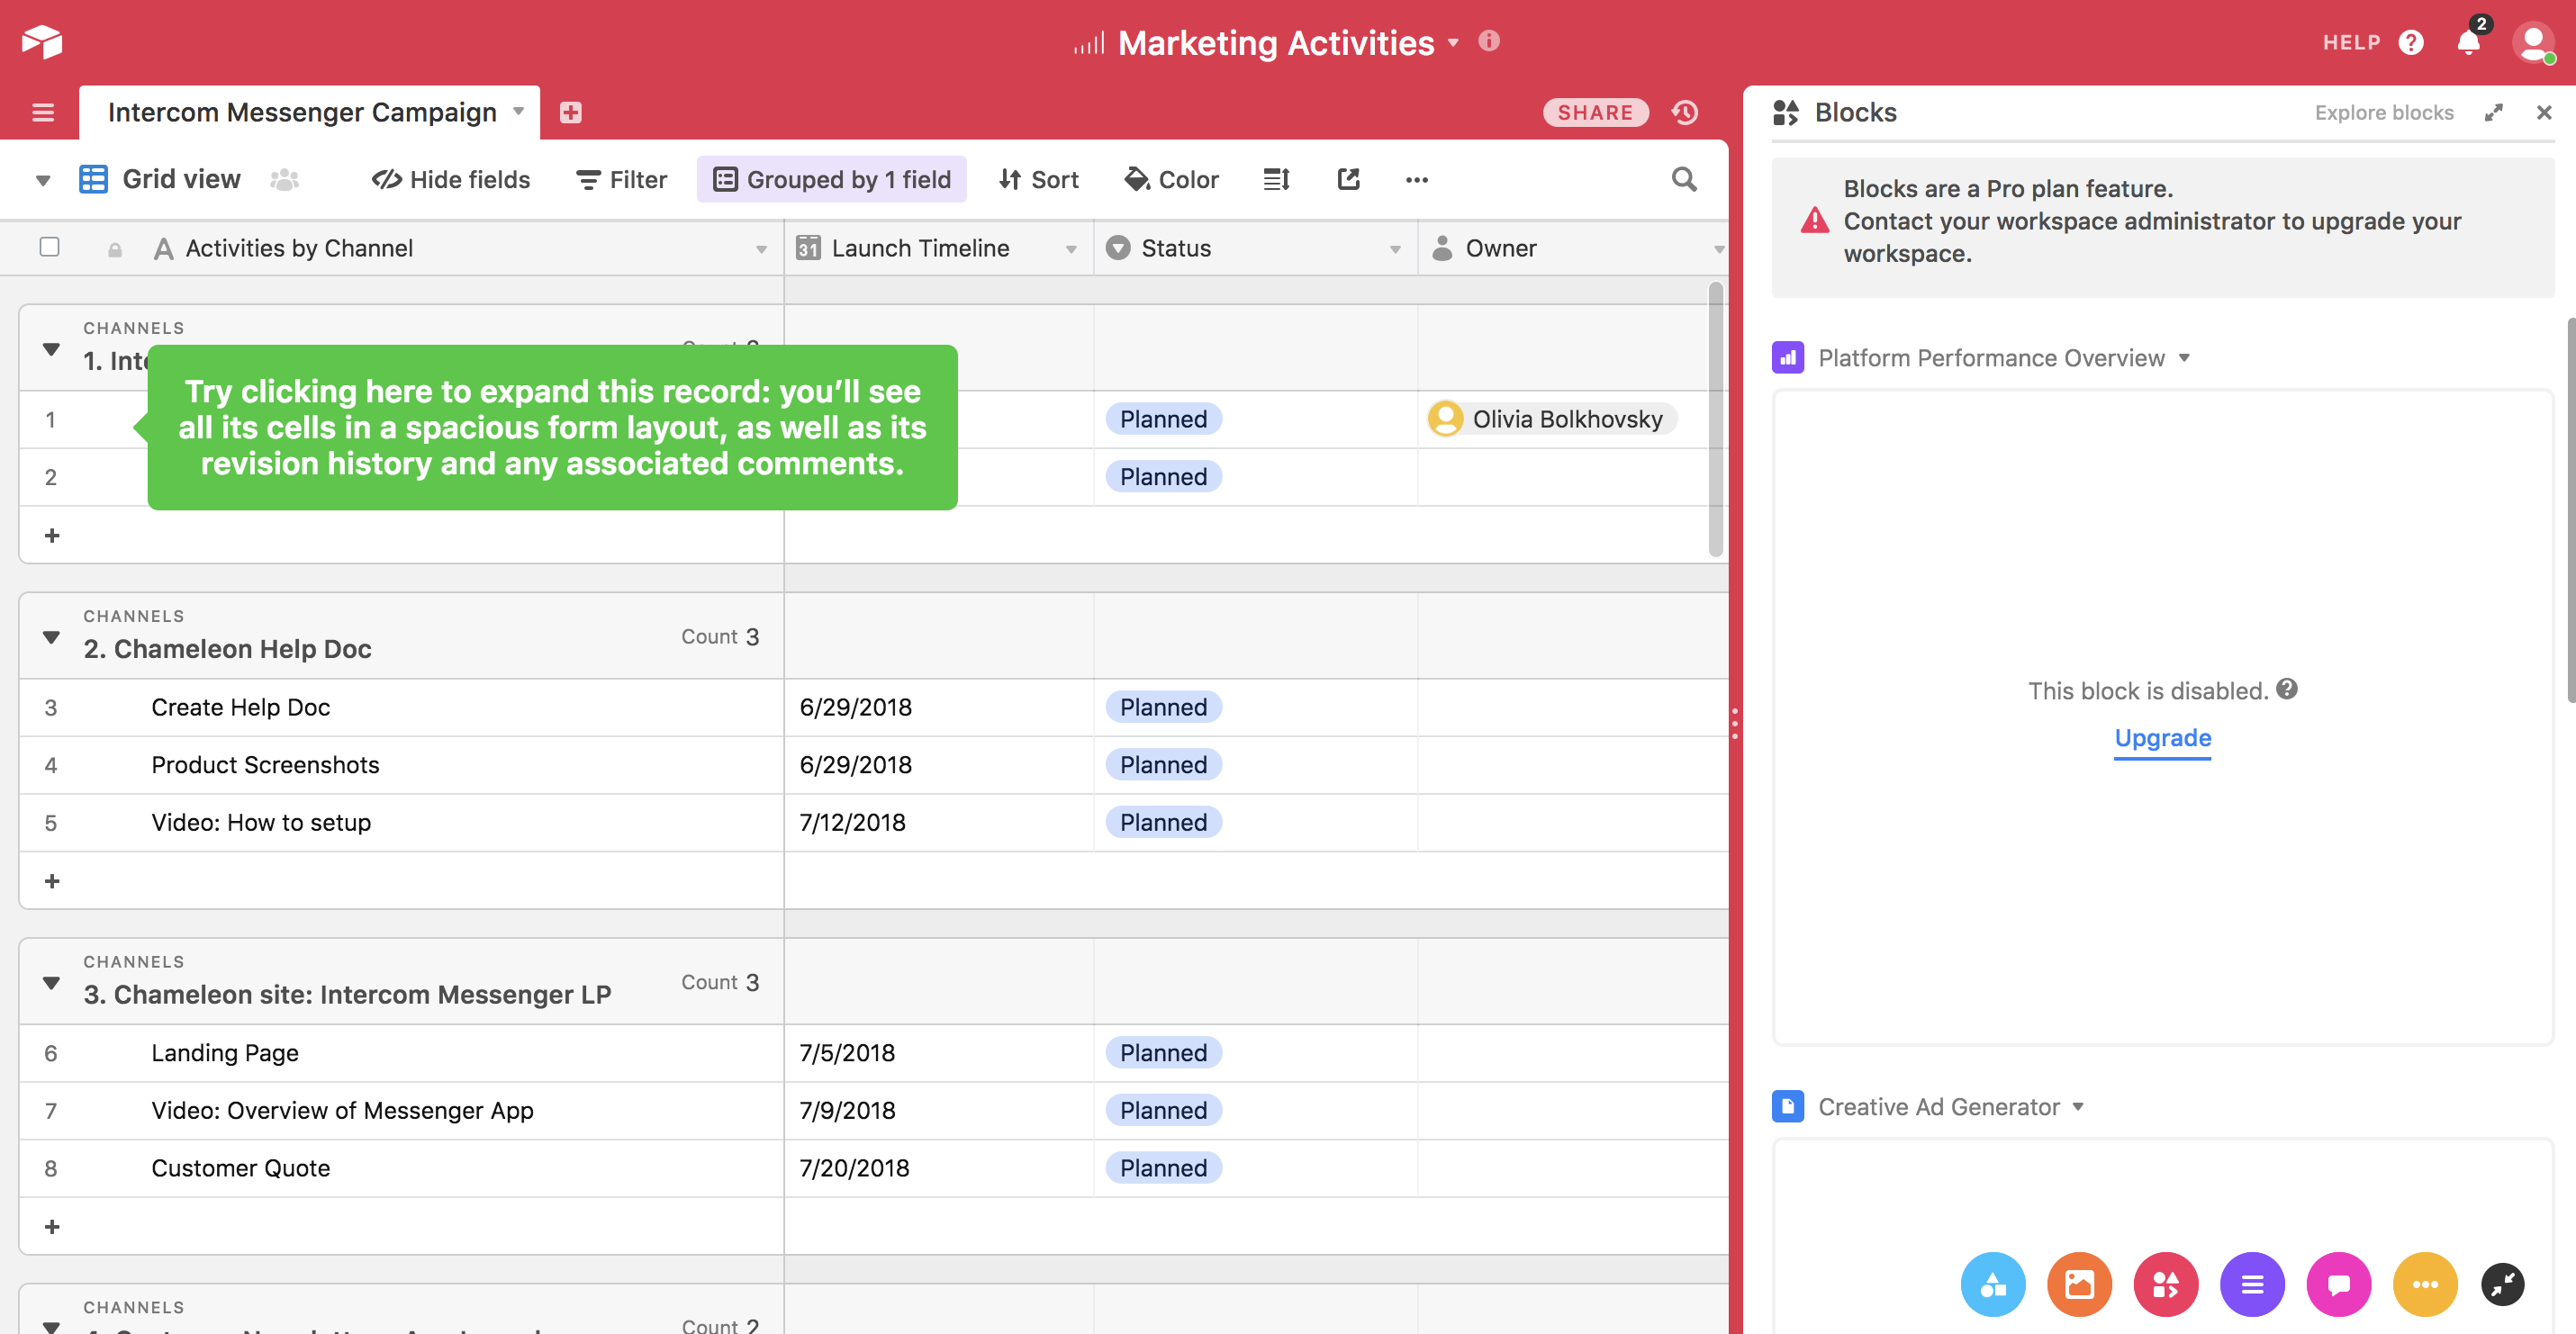2576x1334 pixels.
Task: Click the magenta chat circle button
Action: (x=2339, y=1284)
